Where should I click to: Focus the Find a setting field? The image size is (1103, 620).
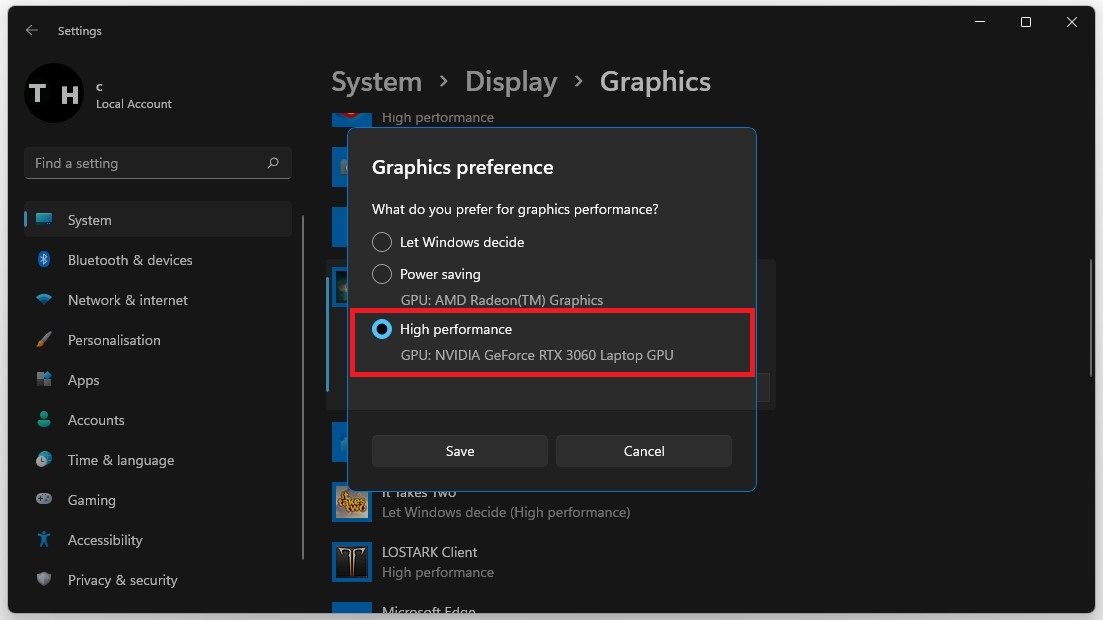tap(158, 163)
